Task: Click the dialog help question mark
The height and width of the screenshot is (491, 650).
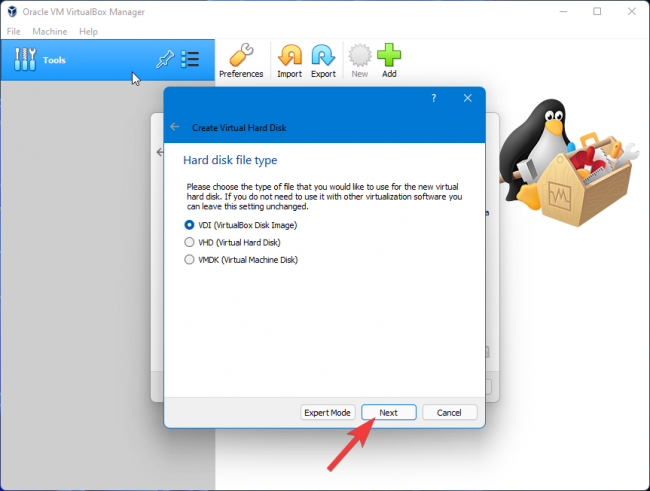Action: click(x=434, y=98)
